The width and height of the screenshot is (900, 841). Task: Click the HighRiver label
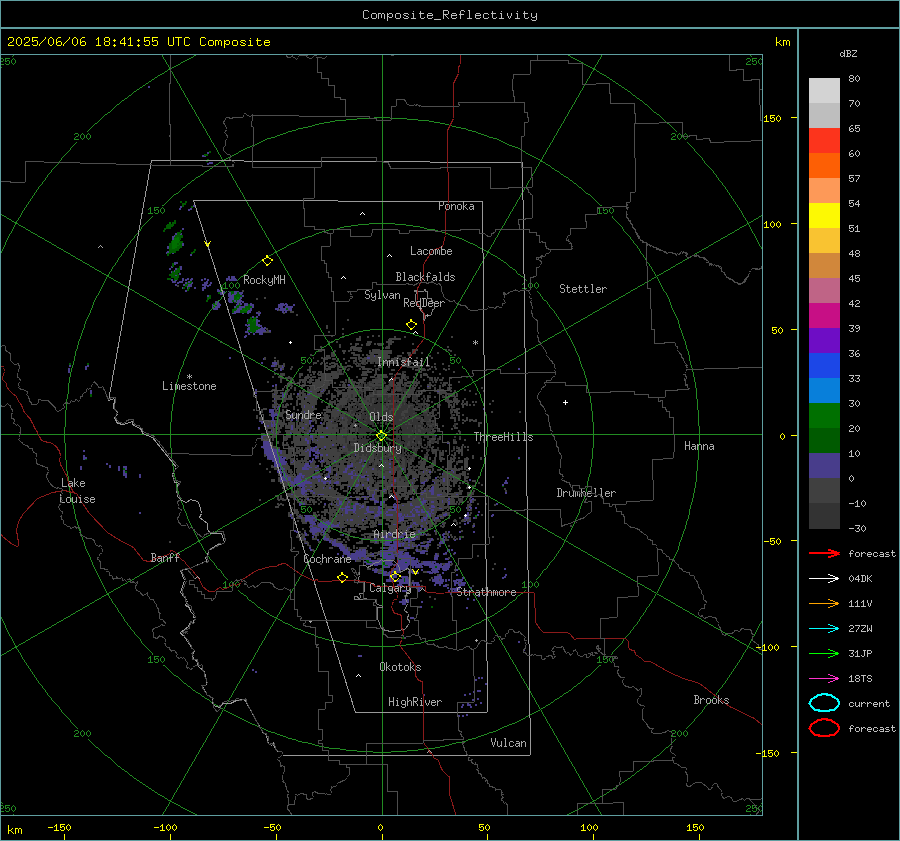[x=415, y=702]
